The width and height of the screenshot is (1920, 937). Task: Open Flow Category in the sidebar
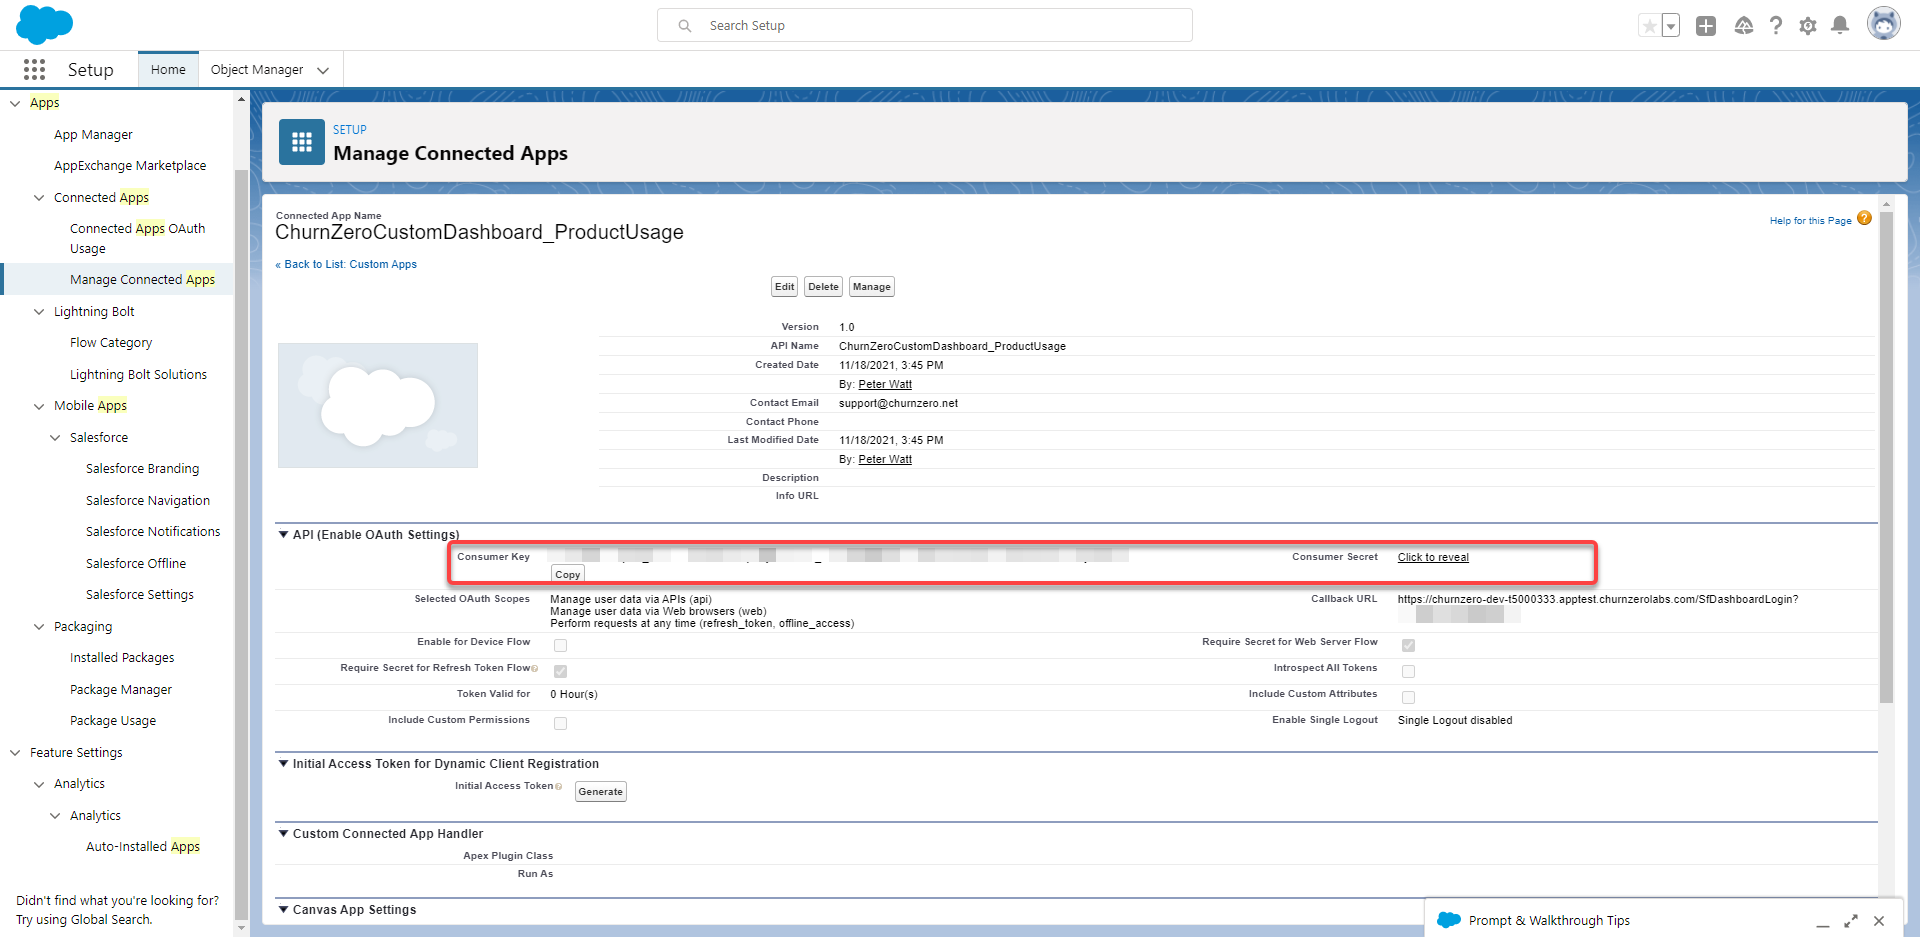pyautogui.click(x=111, y=343)
